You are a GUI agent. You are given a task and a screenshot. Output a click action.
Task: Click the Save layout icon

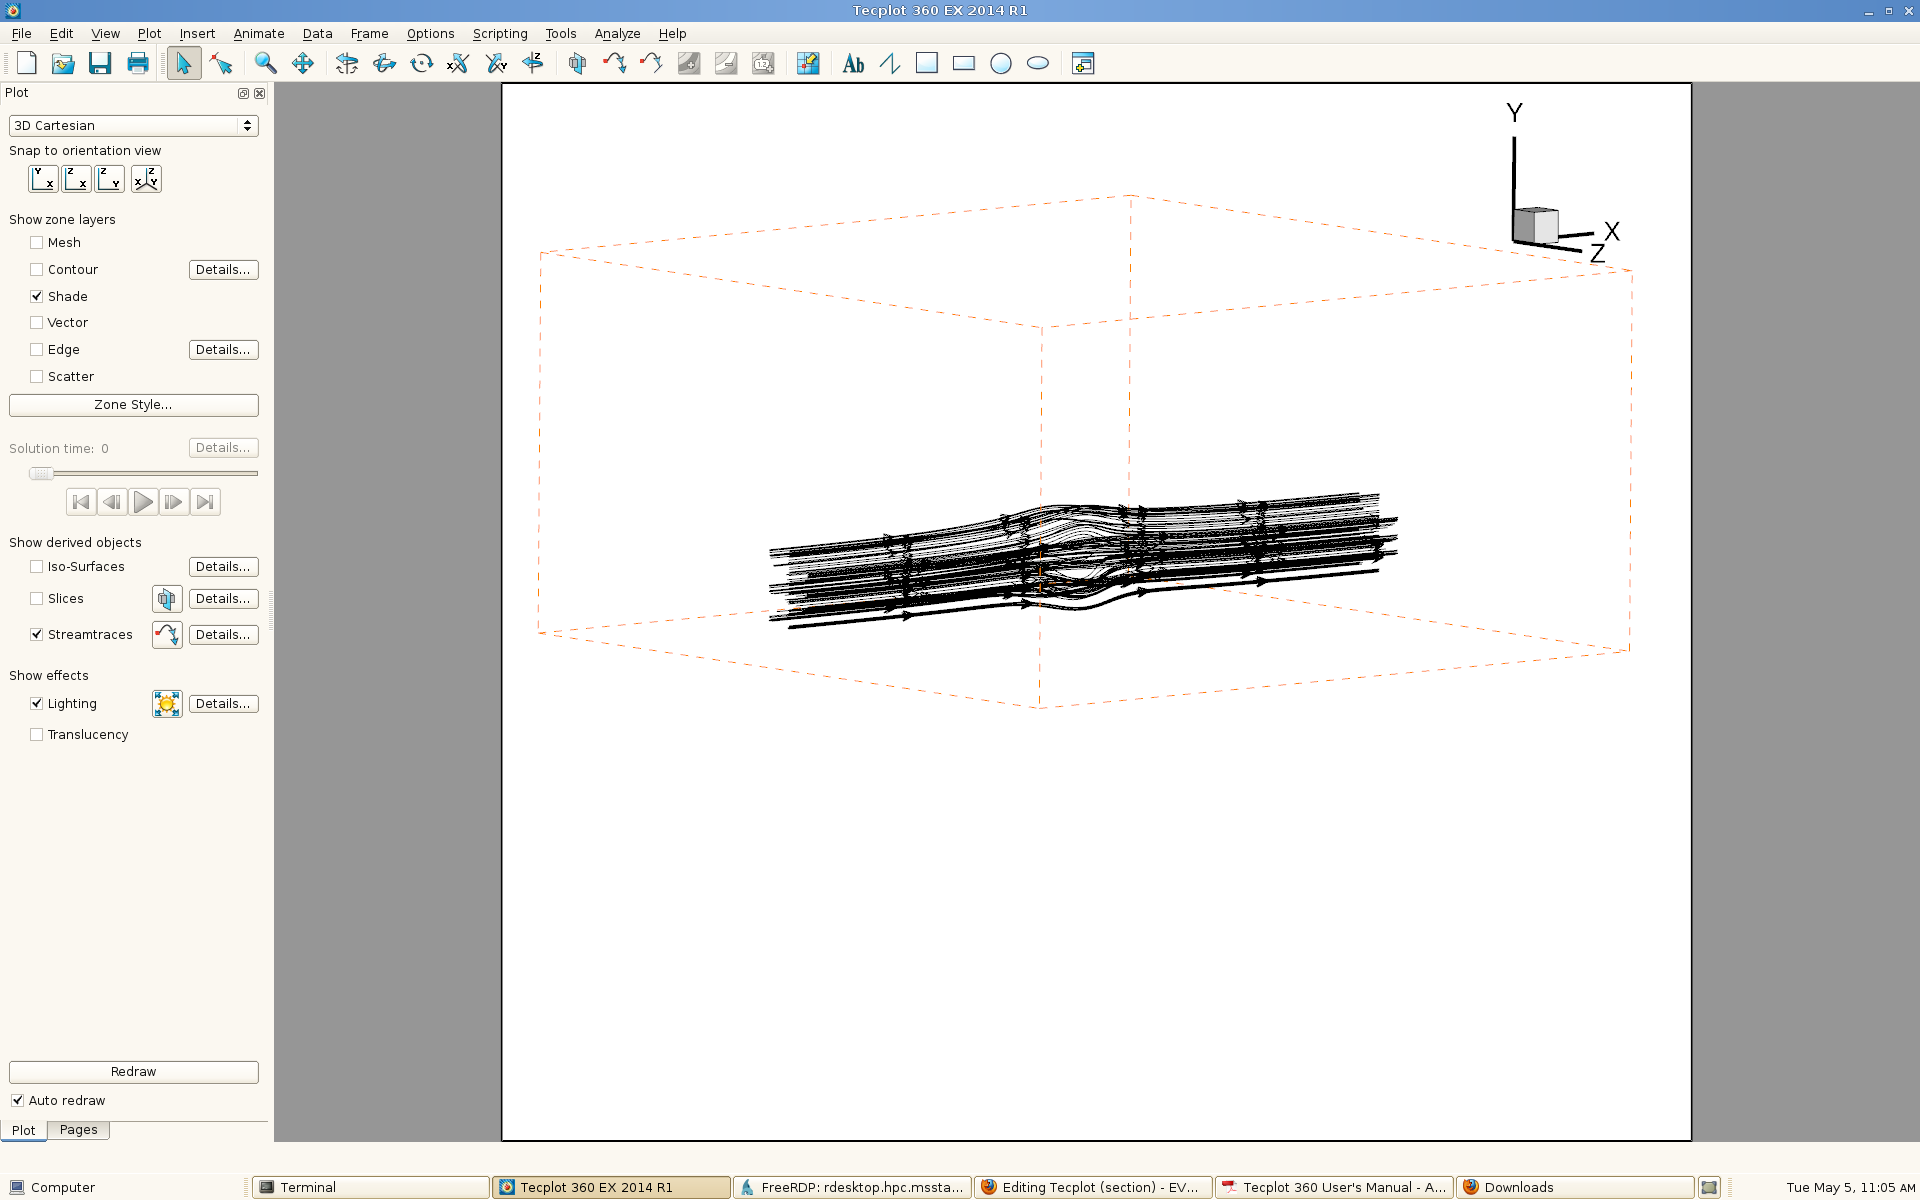(x=99, y=63)
